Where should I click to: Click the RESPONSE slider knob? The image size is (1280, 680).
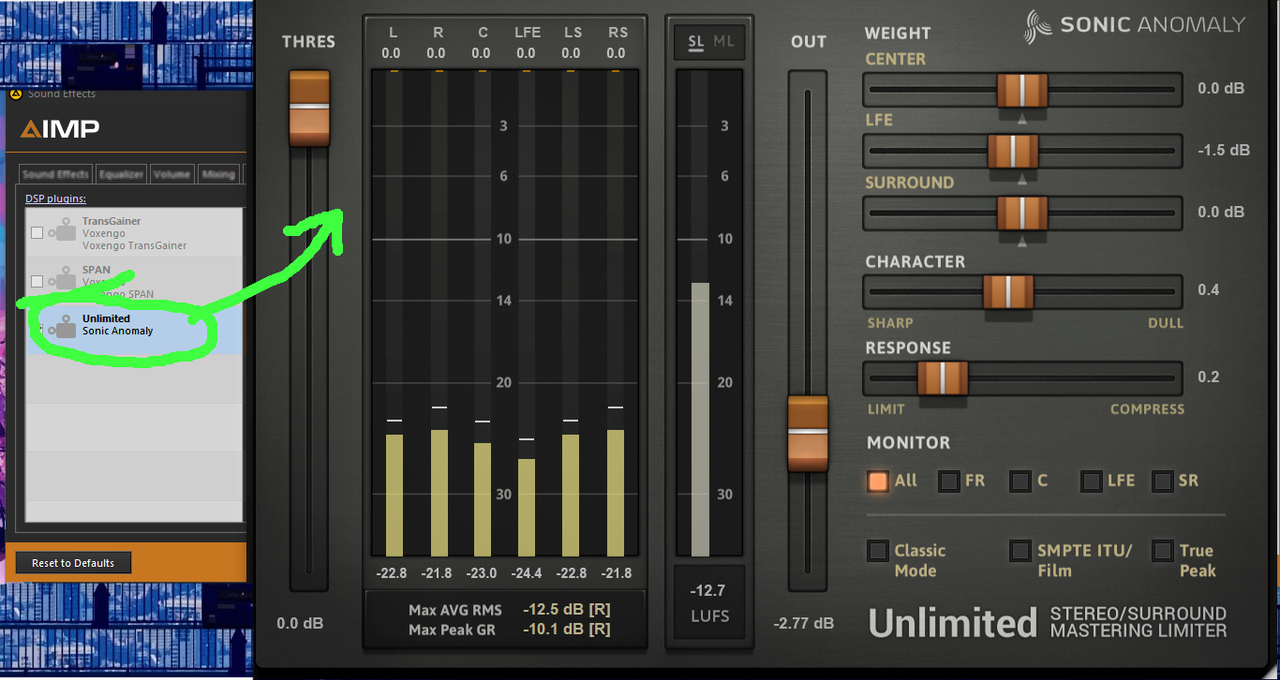pyautogui.click(x=942, y=378)
